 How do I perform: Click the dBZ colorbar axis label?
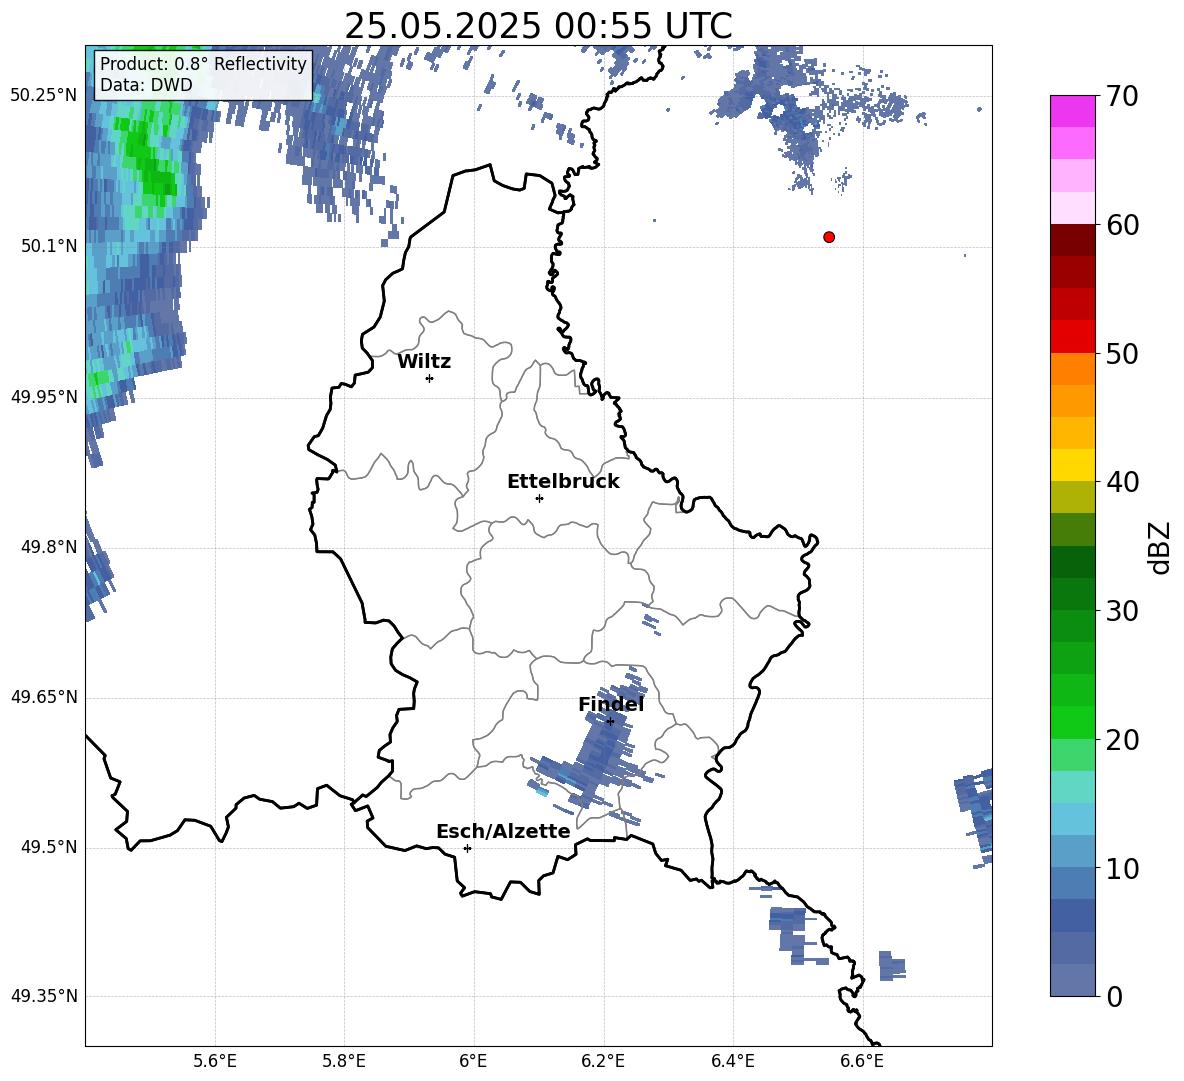[x=1159, y=547]
